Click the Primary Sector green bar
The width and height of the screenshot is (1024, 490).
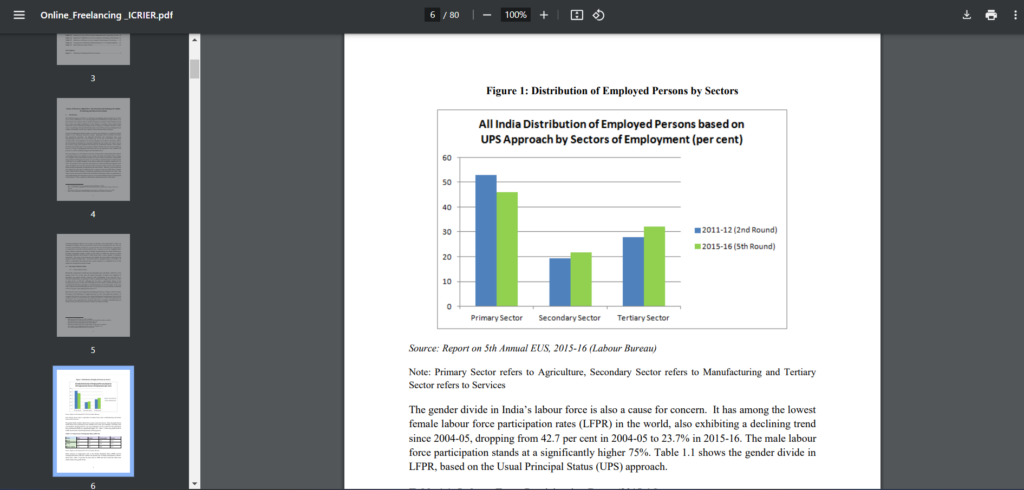click(x=507, y=249)
